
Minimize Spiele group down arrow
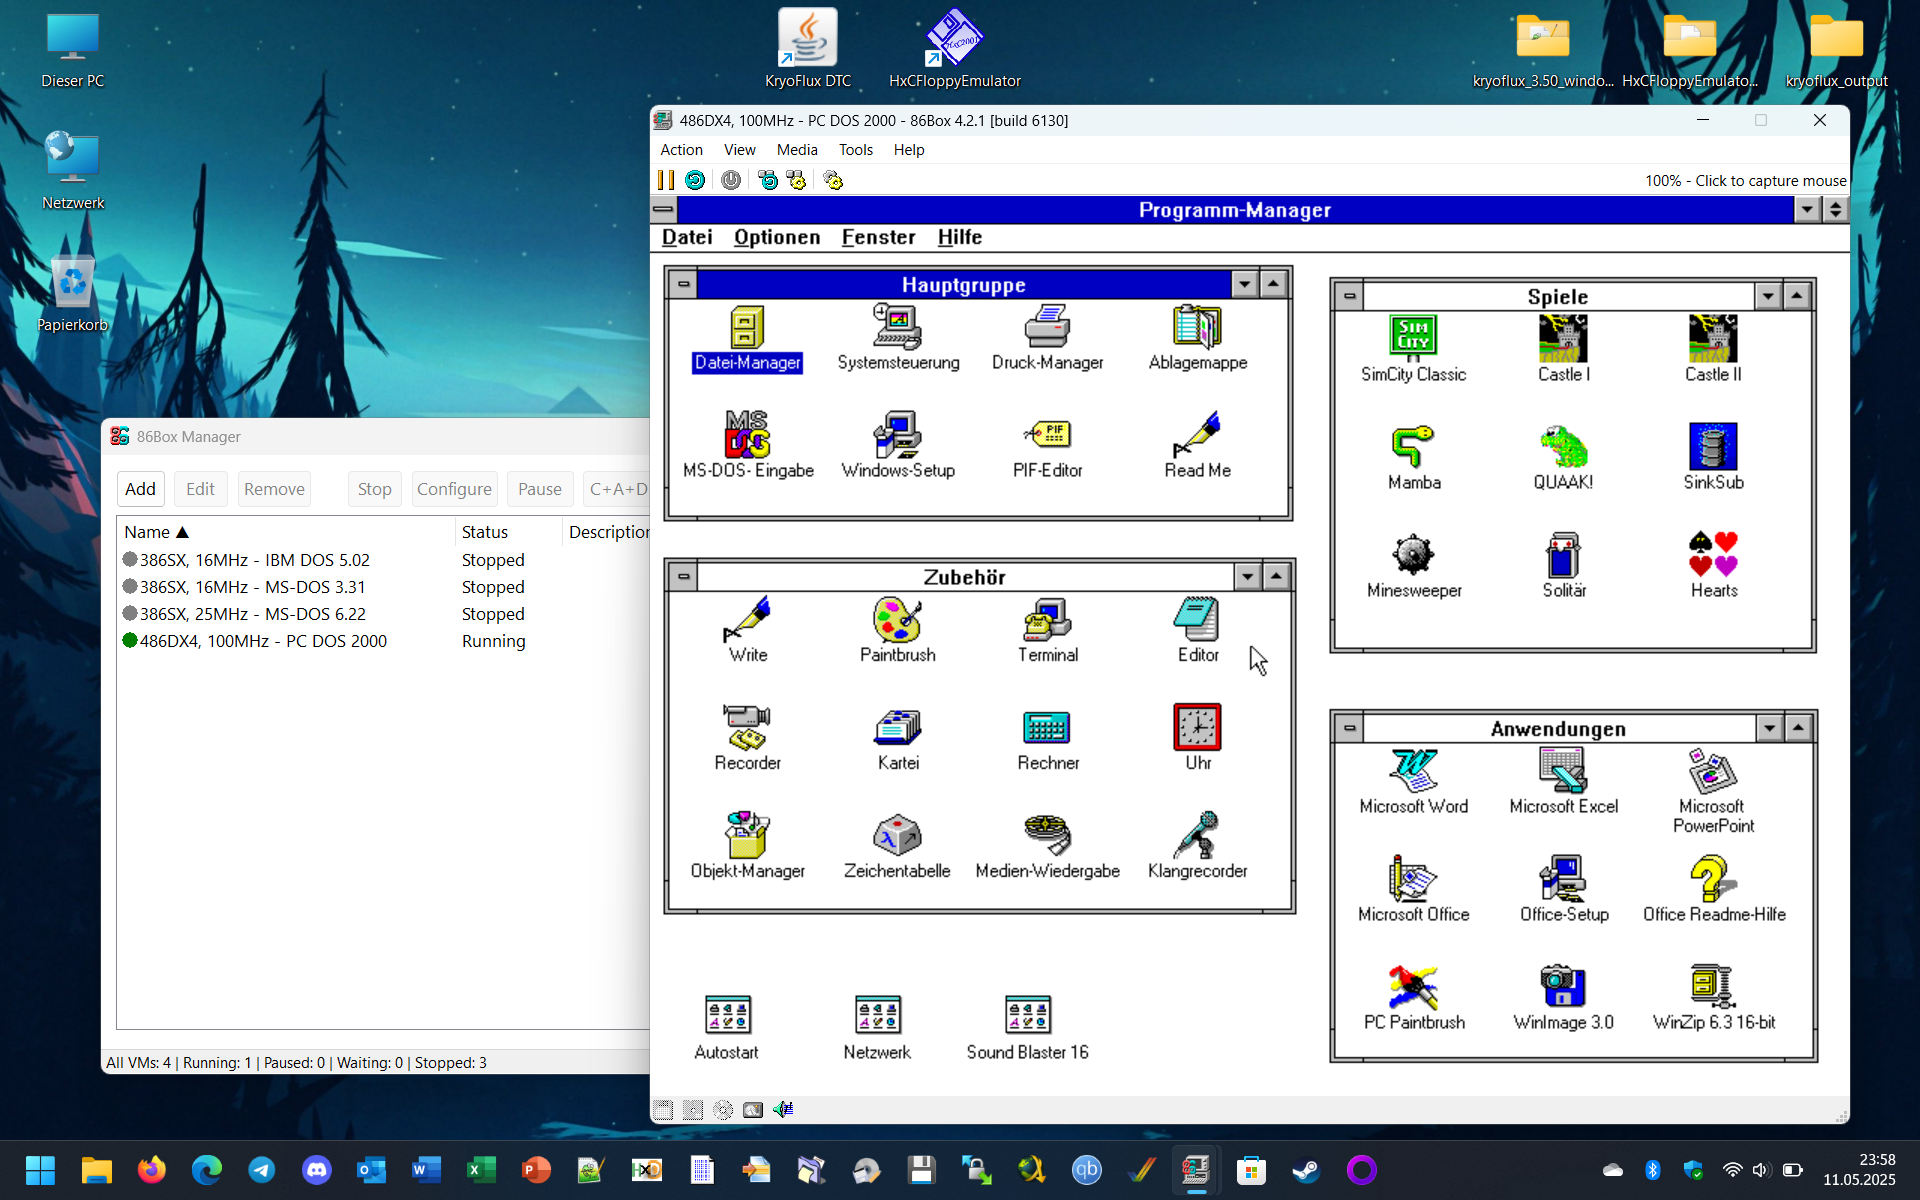pyautogui.click(x=1768, y=296)
